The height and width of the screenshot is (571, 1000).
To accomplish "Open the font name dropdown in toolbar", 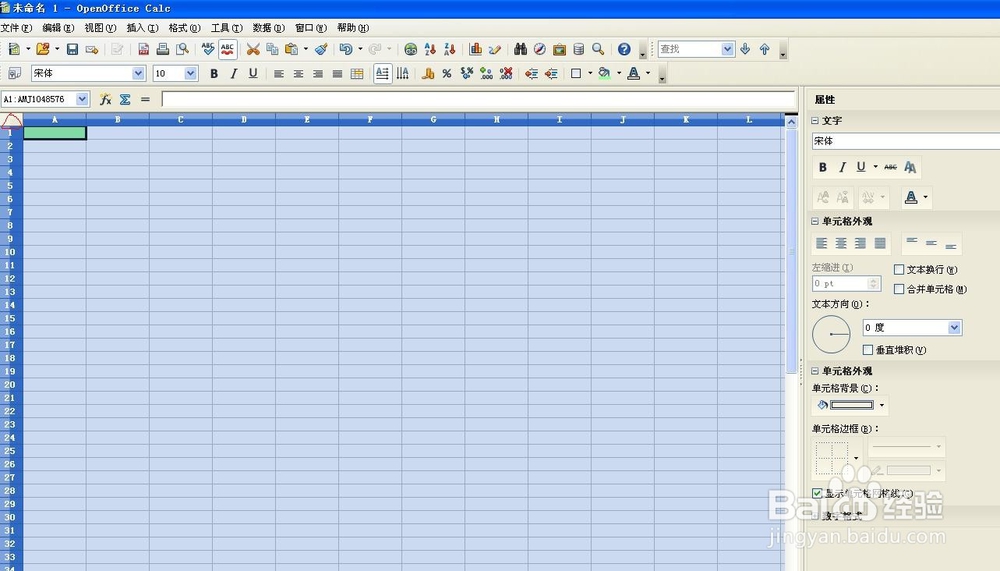I will tap(138, 73).
